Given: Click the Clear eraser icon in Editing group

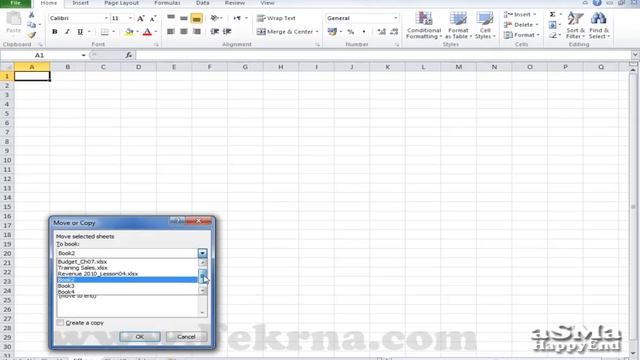Looking at the screenshot, I should pyautogui.click(x=552, y=35).
